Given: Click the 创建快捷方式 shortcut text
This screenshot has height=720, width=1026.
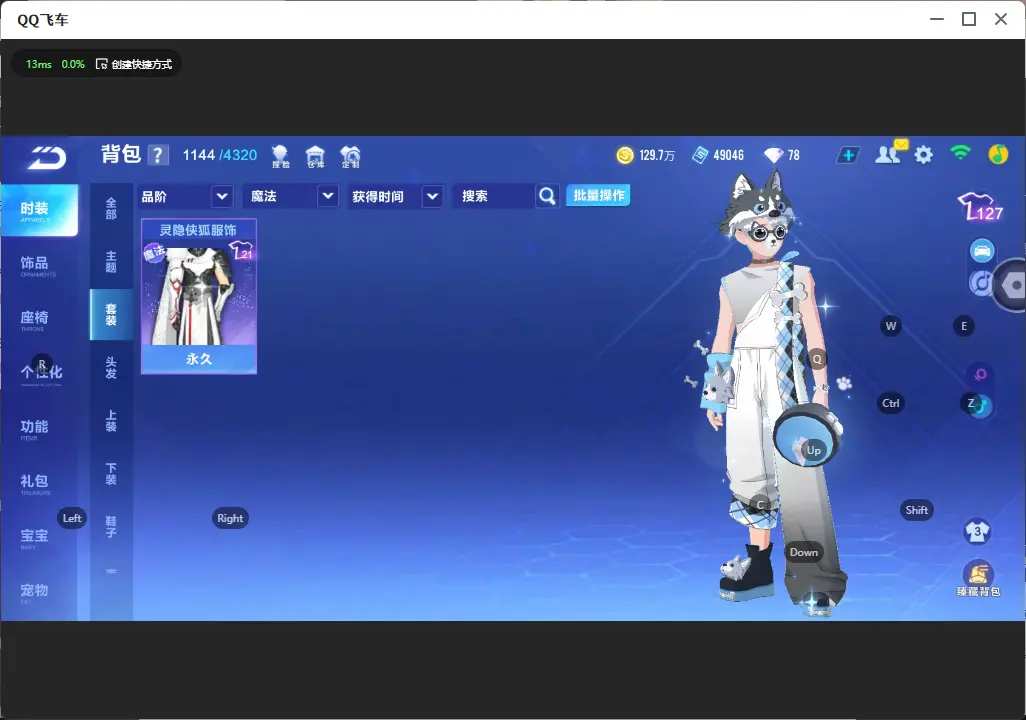Looking at the screenshot, I should [x=141, y=64].
